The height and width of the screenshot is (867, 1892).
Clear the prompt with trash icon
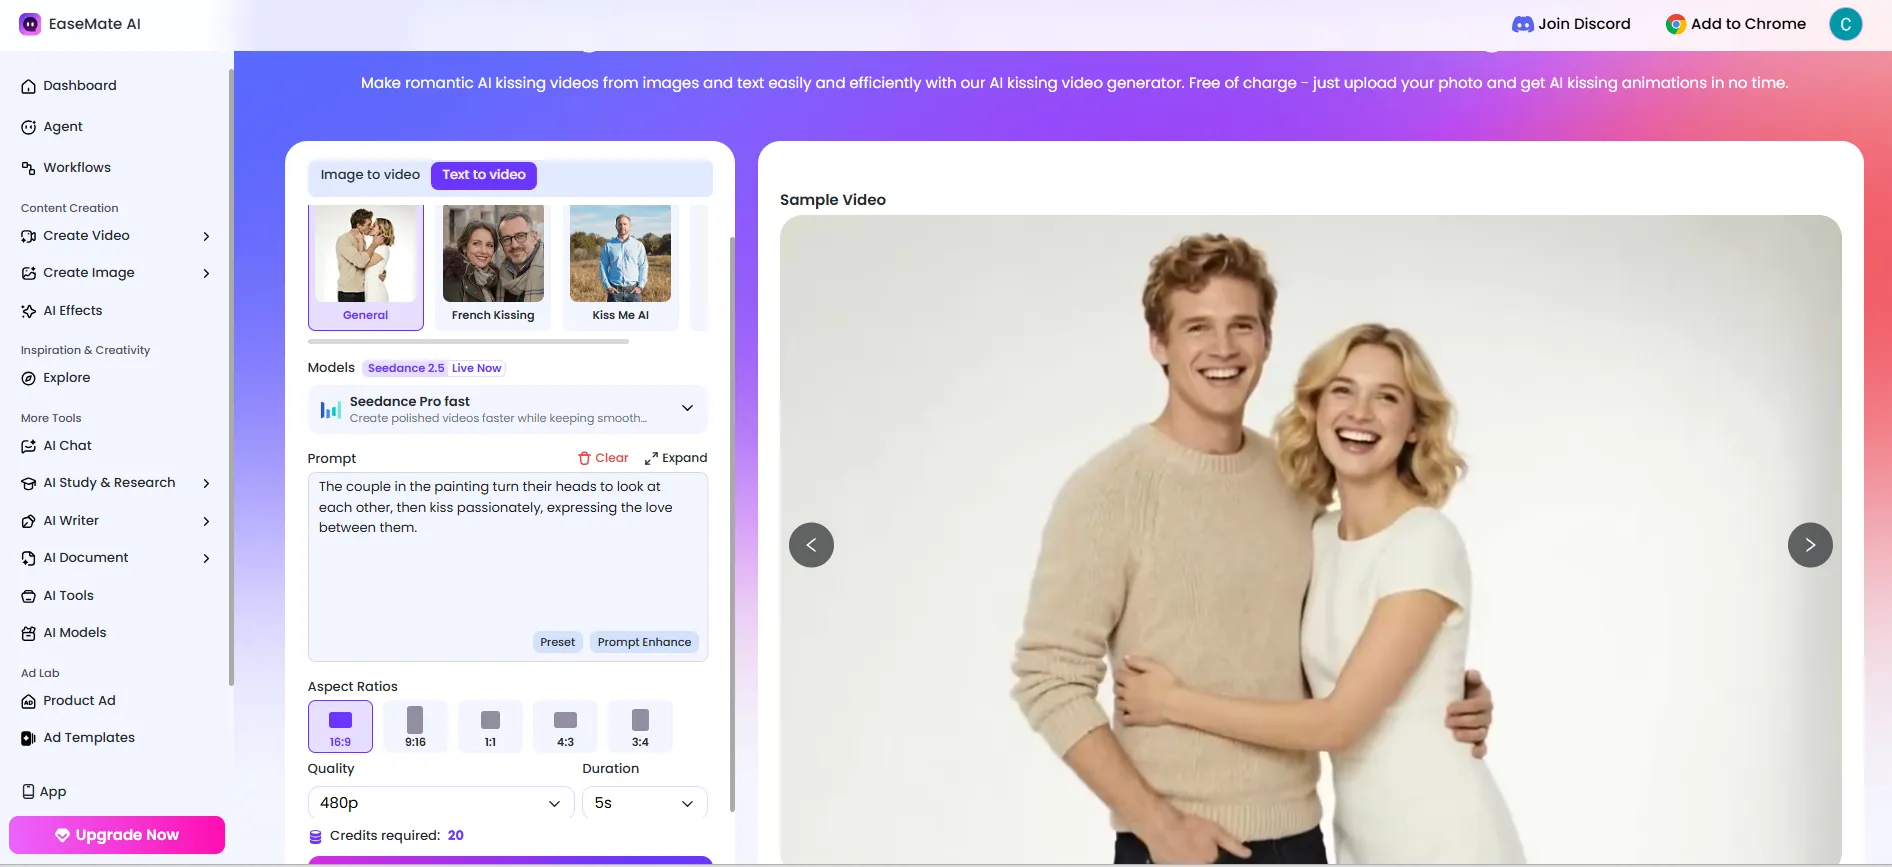tap(603, 458)
